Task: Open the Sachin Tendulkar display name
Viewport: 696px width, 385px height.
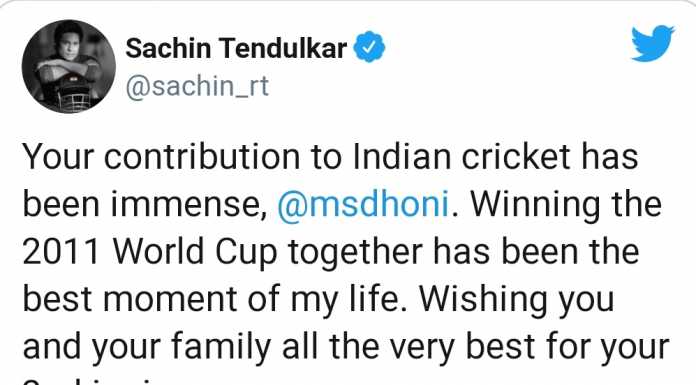Action: 236,48
